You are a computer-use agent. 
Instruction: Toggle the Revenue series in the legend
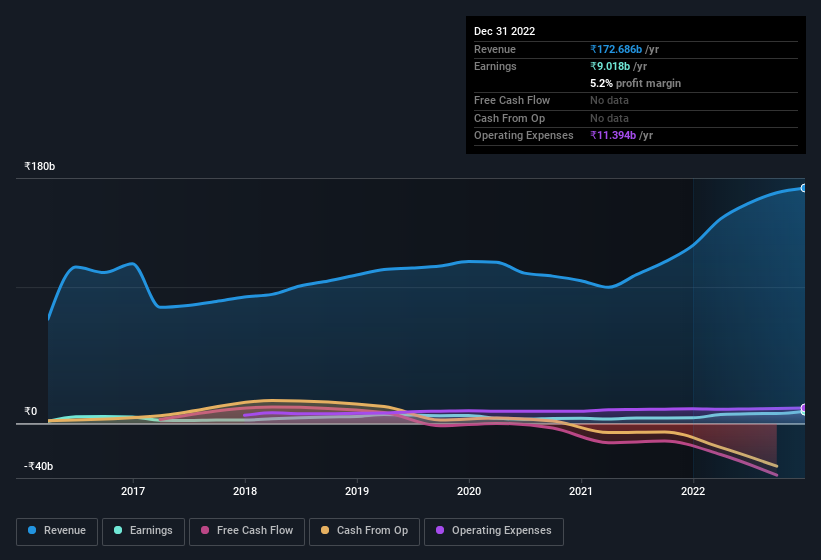click(57, 531)
